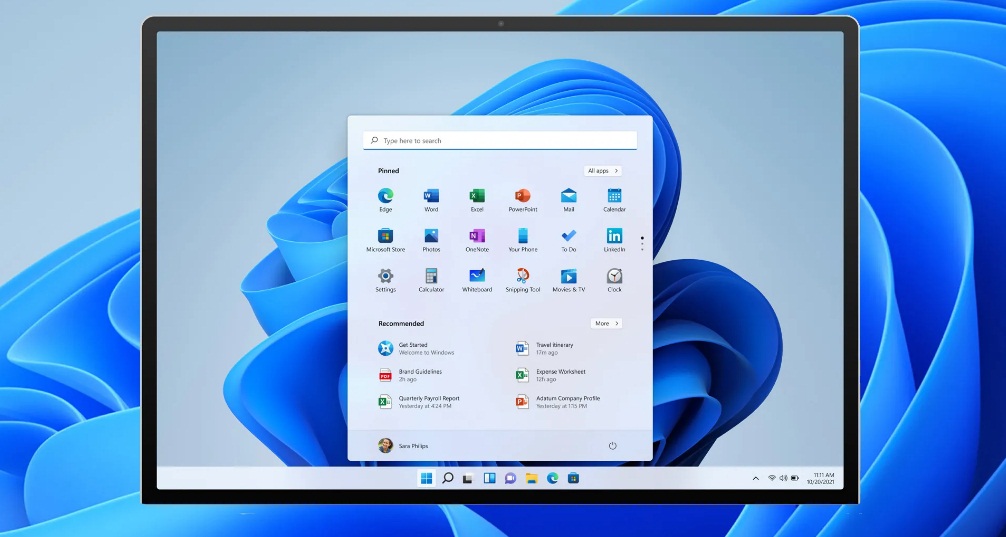Open PowerPoint in the Start menu
Viewport: 1006px width, 537px height.
click(x=522, y=196)
